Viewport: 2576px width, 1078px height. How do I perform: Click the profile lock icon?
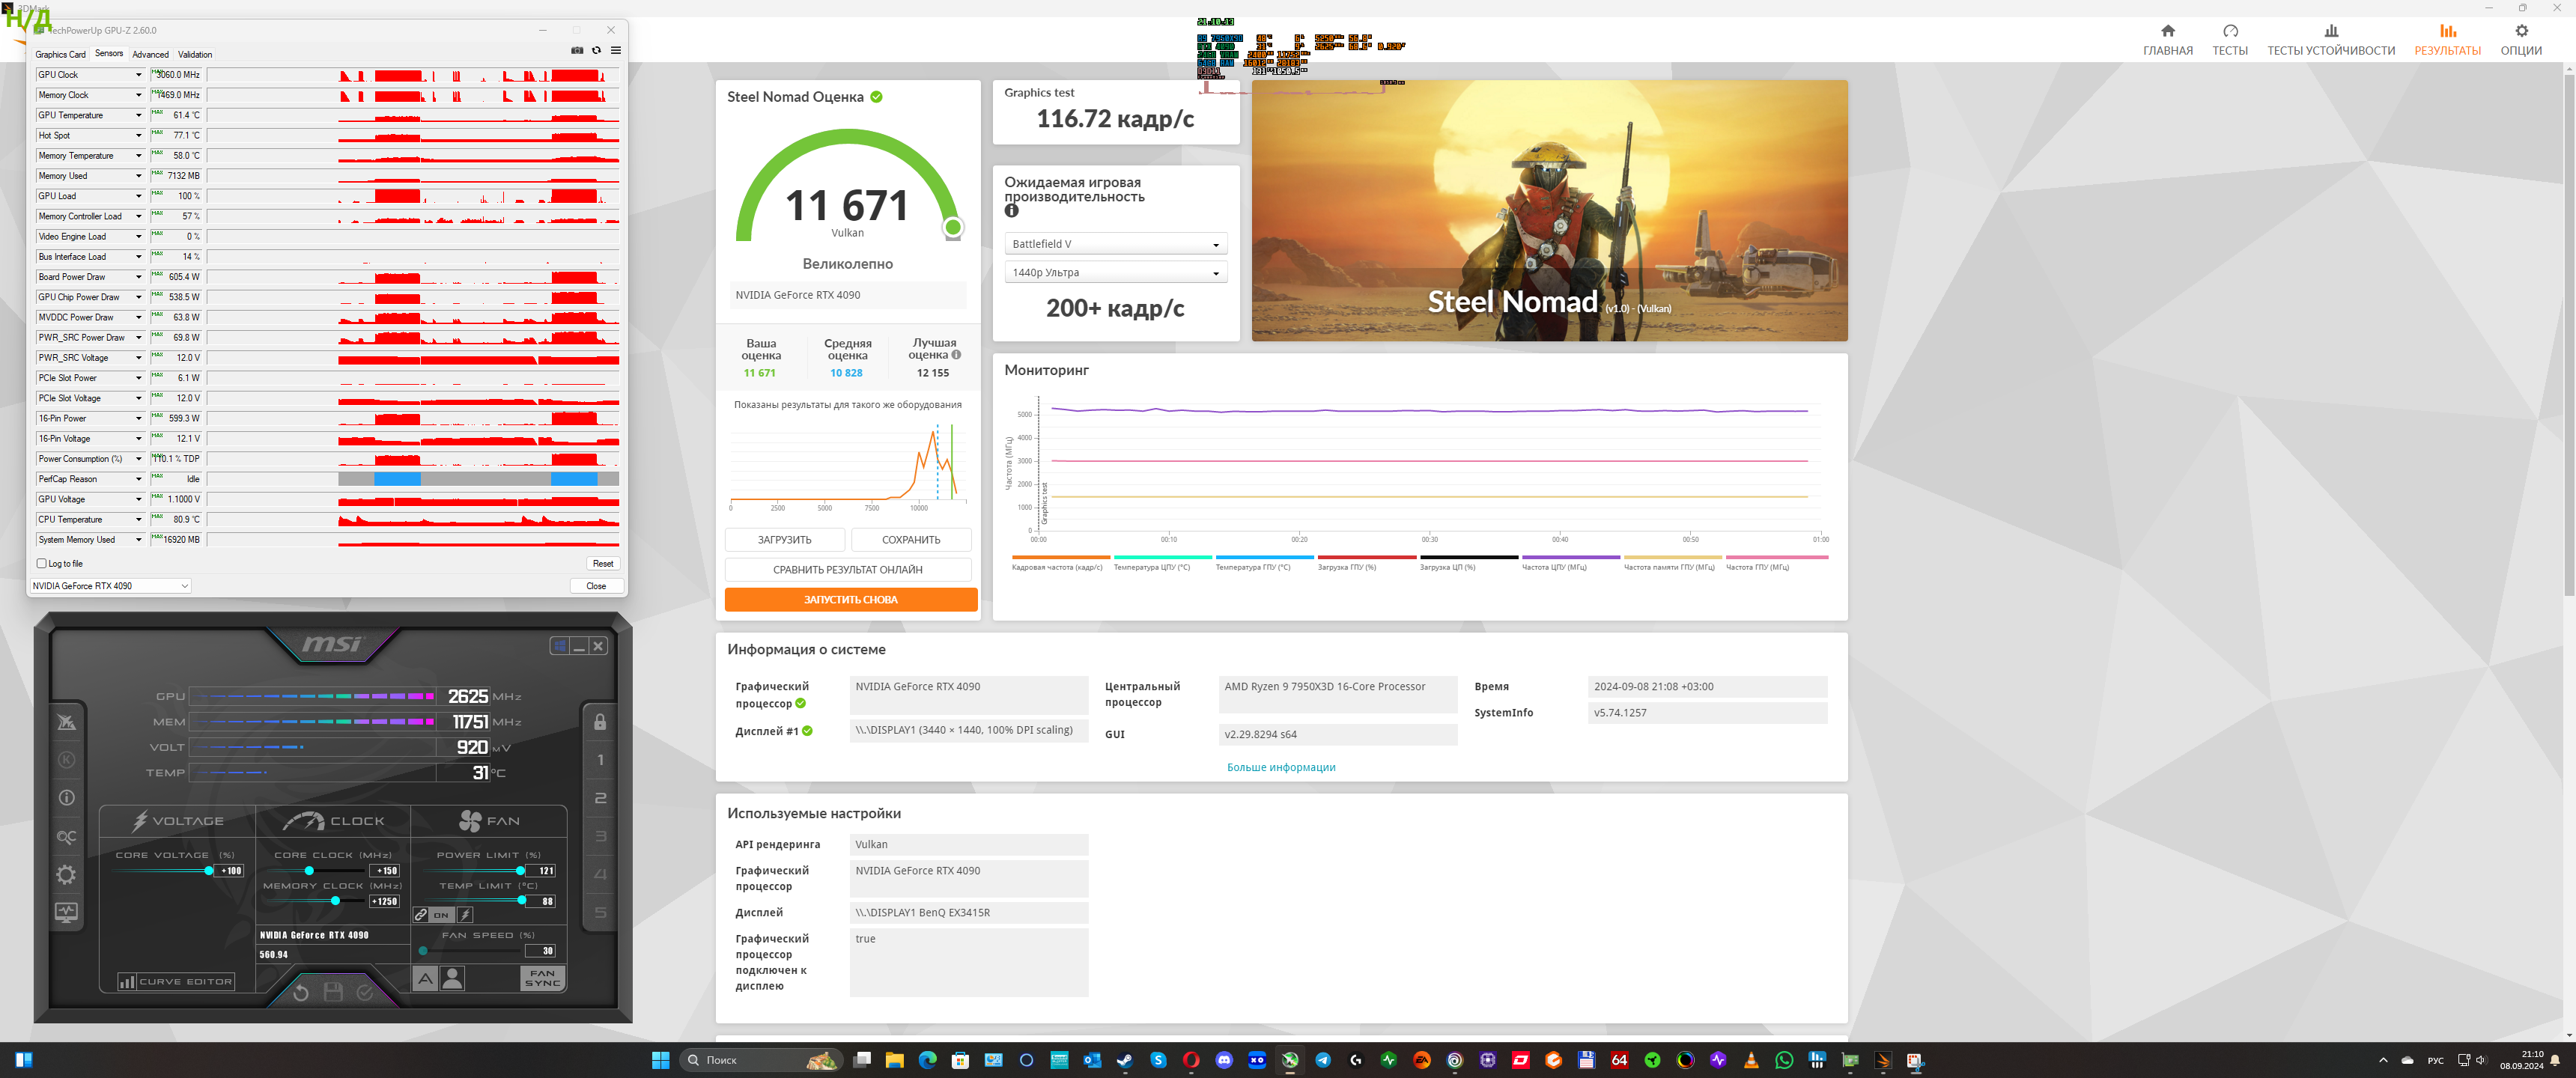click(x=600, y=722)
